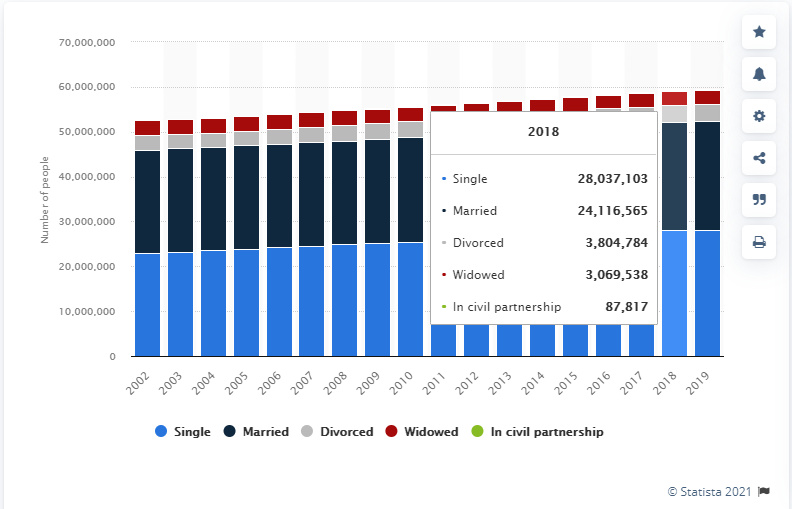Click the Married segment of the 2005 bar

click(x=246, y=197)
